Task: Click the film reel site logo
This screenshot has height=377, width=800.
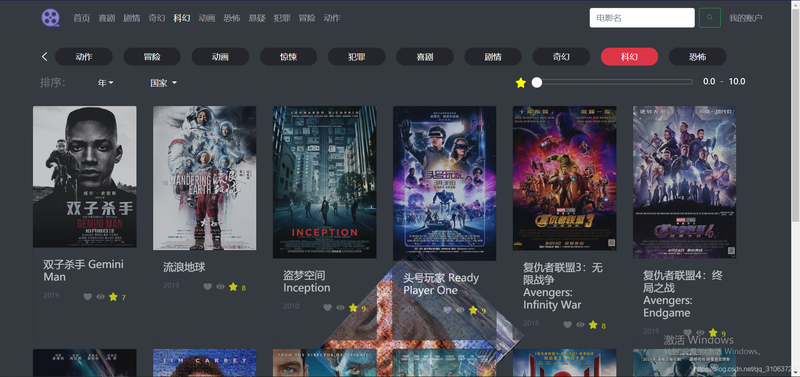Action: click(51, 18)
